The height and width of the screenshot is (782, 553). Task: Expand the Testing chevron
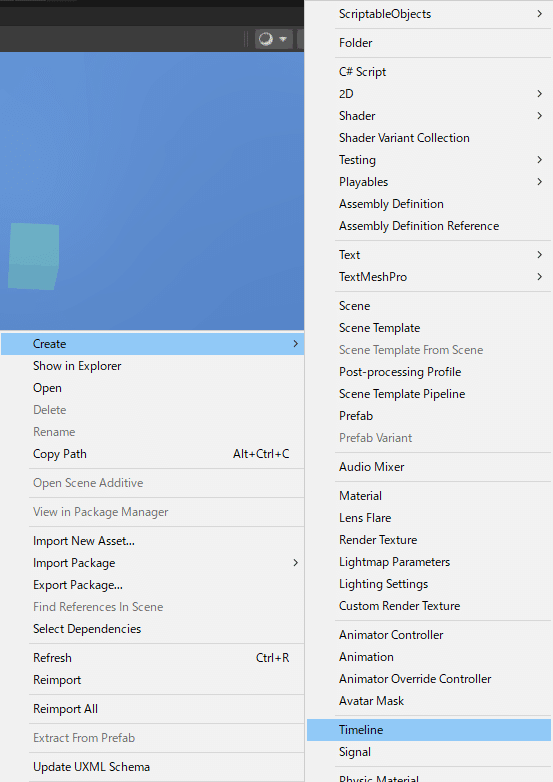tap(540, 160)
